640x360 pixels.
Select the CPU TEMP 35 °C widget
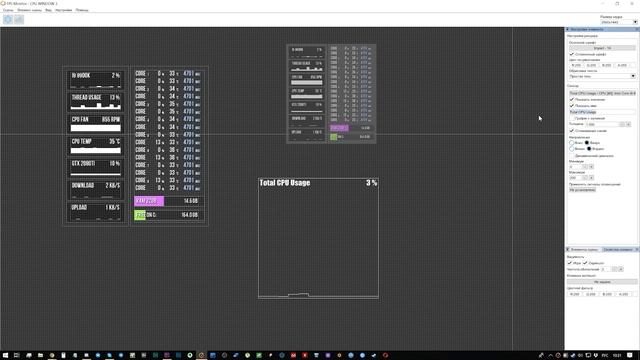click(x=96, y=146)
